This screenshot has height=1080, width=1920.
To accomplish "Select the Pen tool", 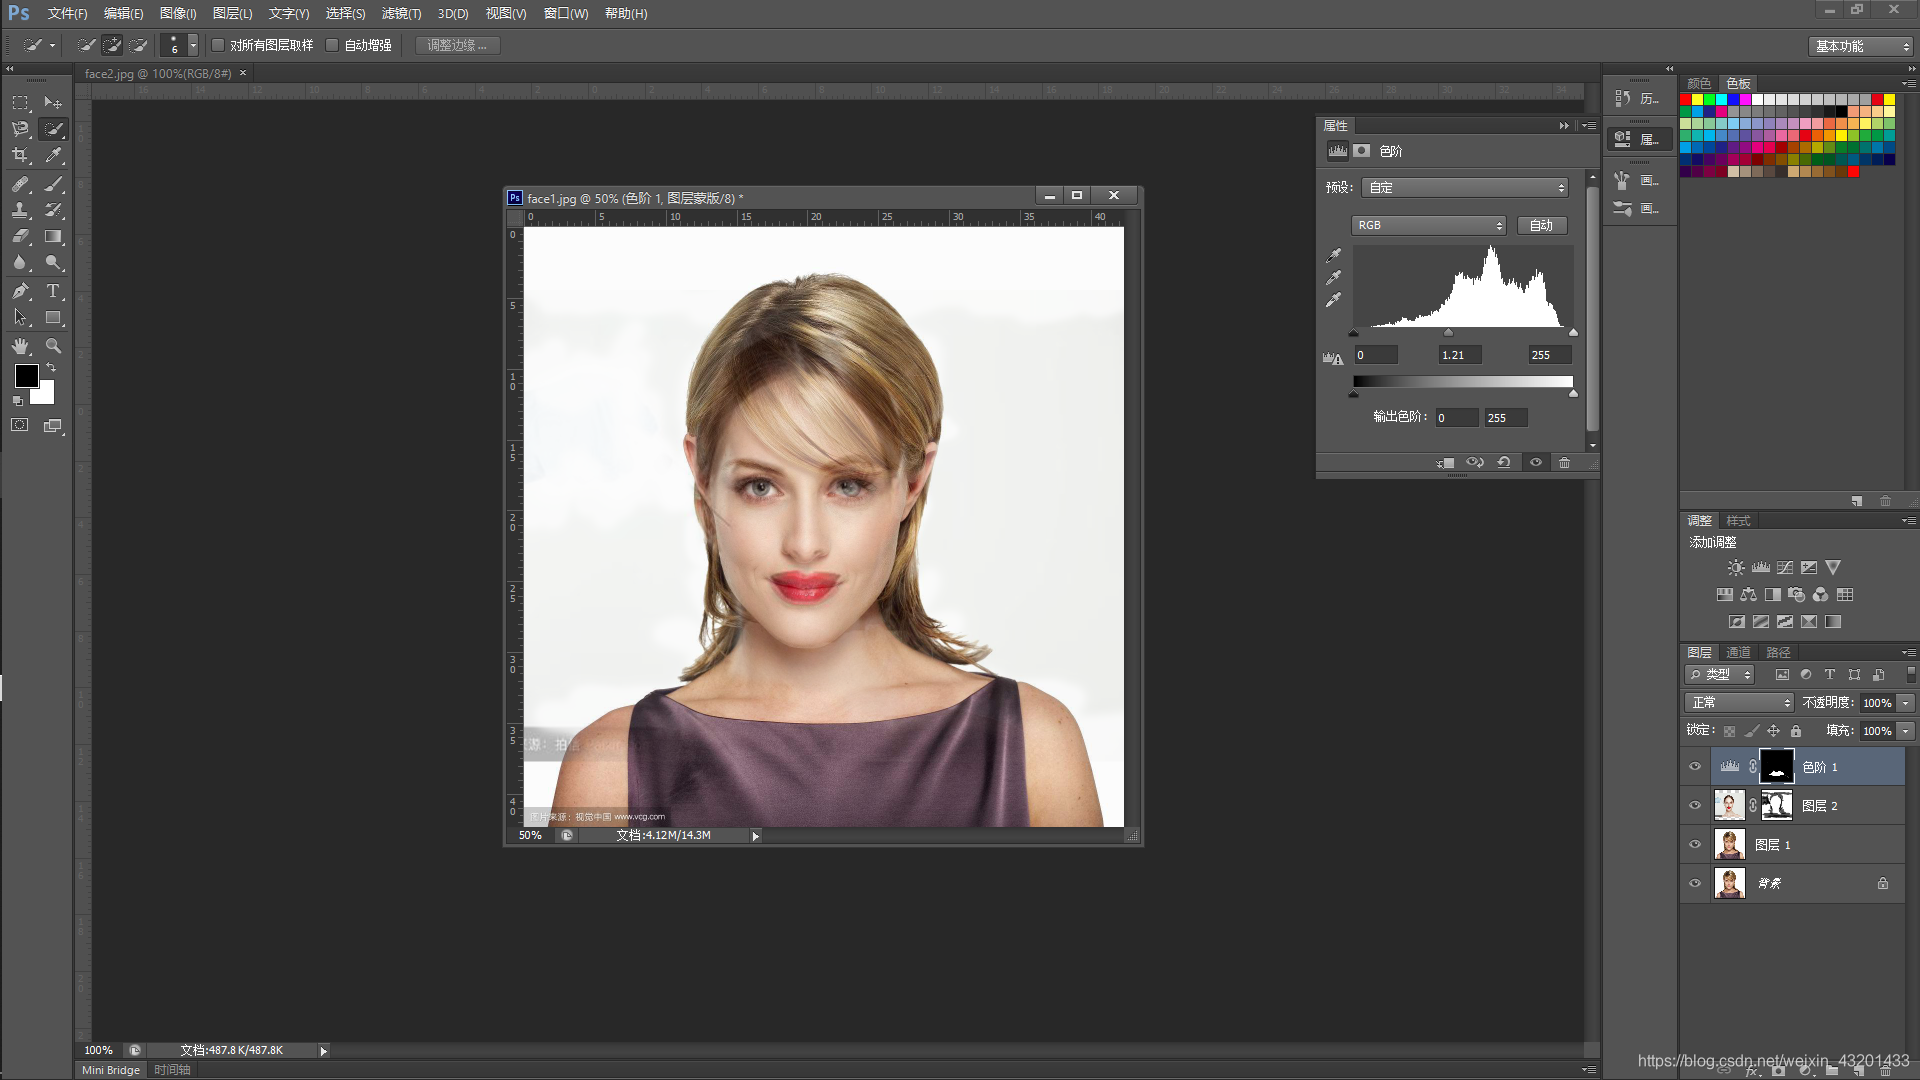I will tap(20, 291).
